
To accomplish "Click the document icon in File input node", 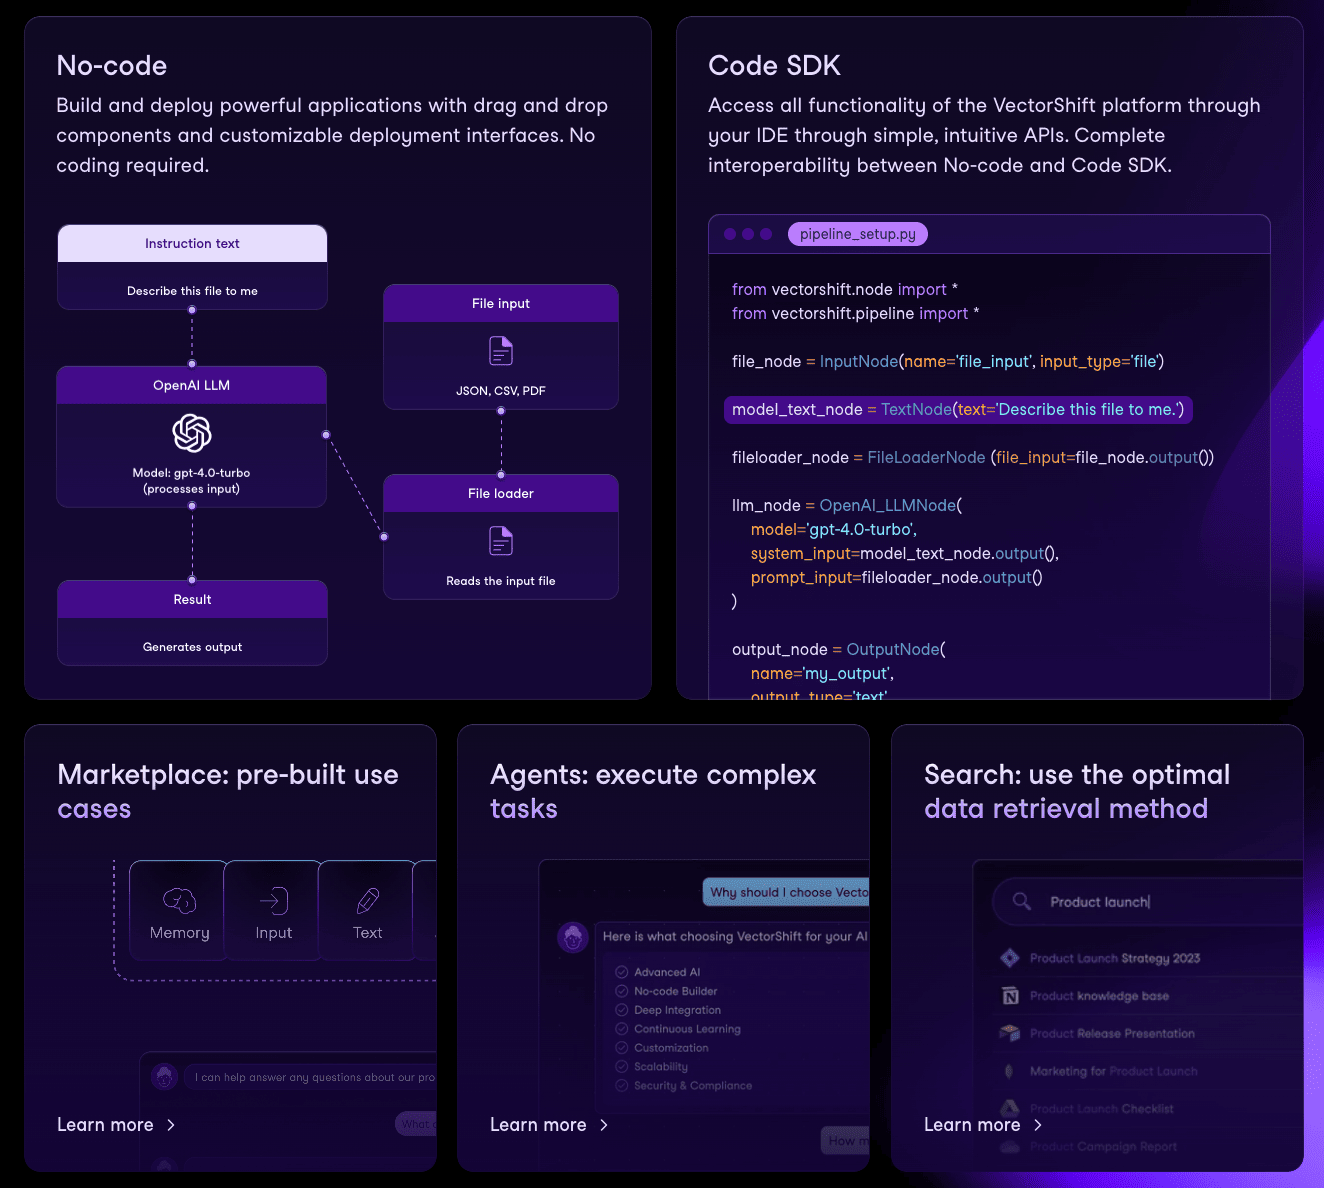I will [501, 351].
